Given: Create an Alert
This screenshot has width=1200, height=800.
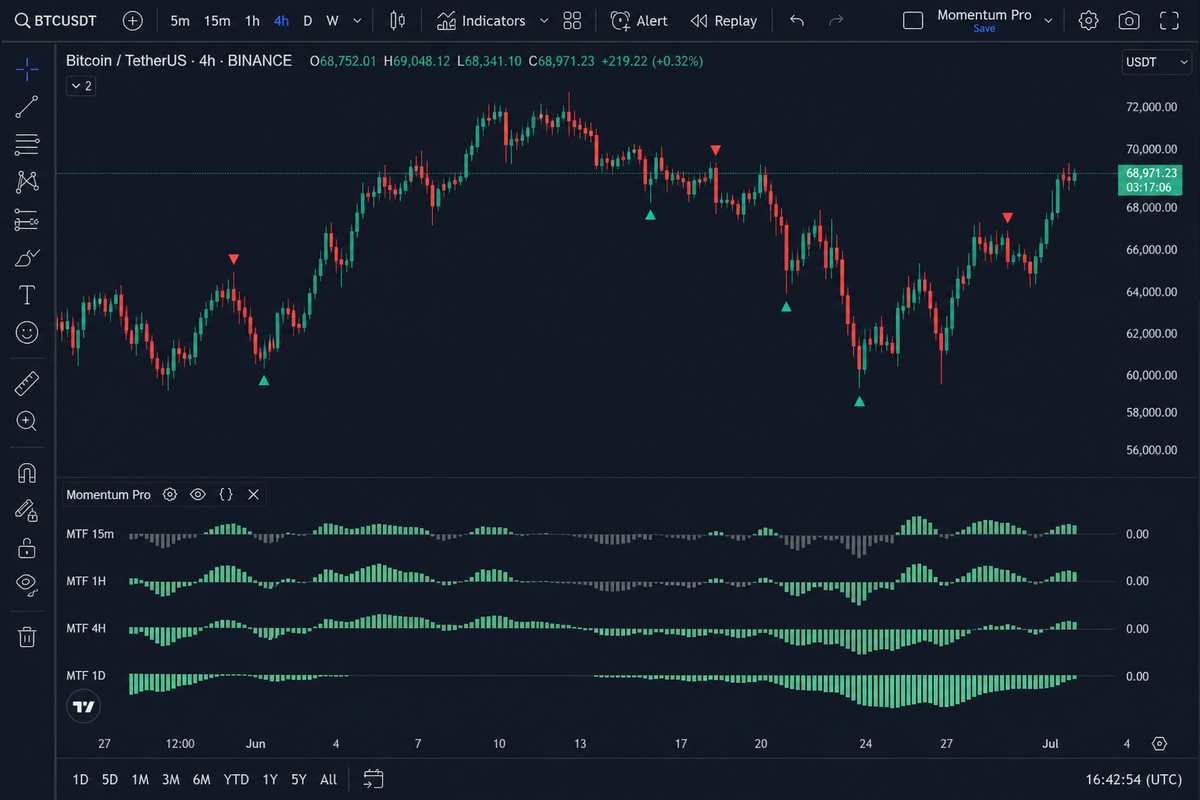Looking at the screenshot, I should (639, 20).
